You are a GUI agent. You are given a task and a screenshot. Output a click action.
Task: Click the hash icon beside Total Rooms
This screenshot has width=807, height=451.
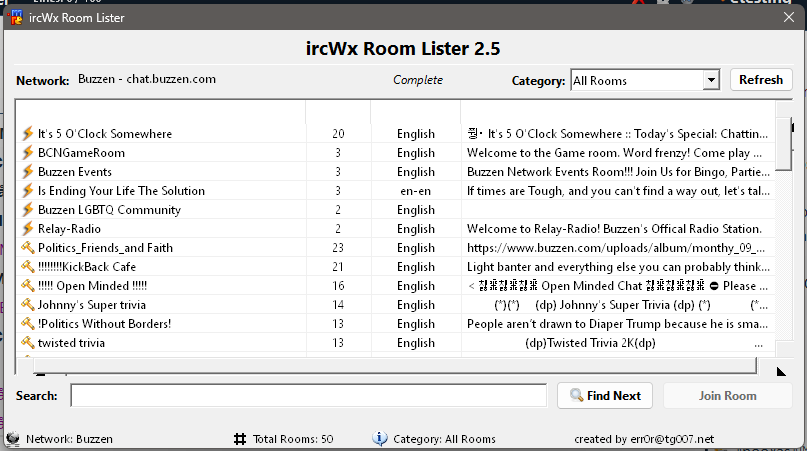[240, 439]
